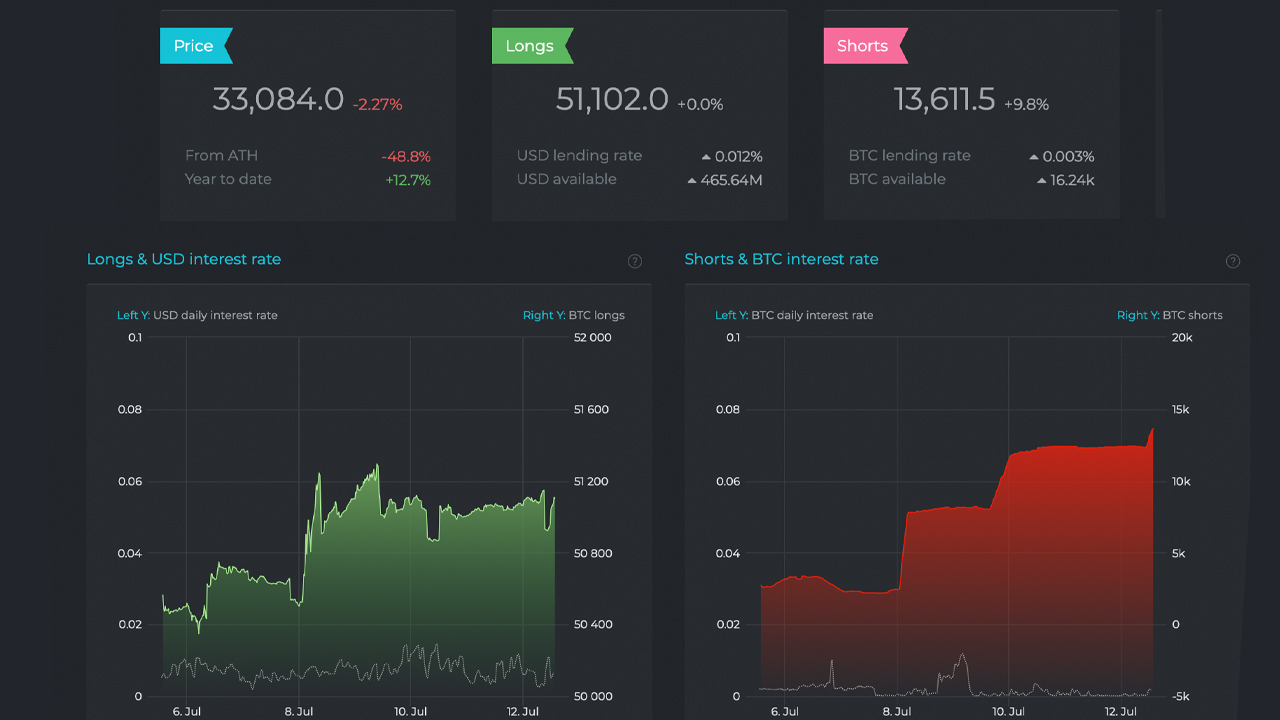Click the -48.8% From ATH value
This screenshot has width=1280, height=720.
click(x=406, y=156)
